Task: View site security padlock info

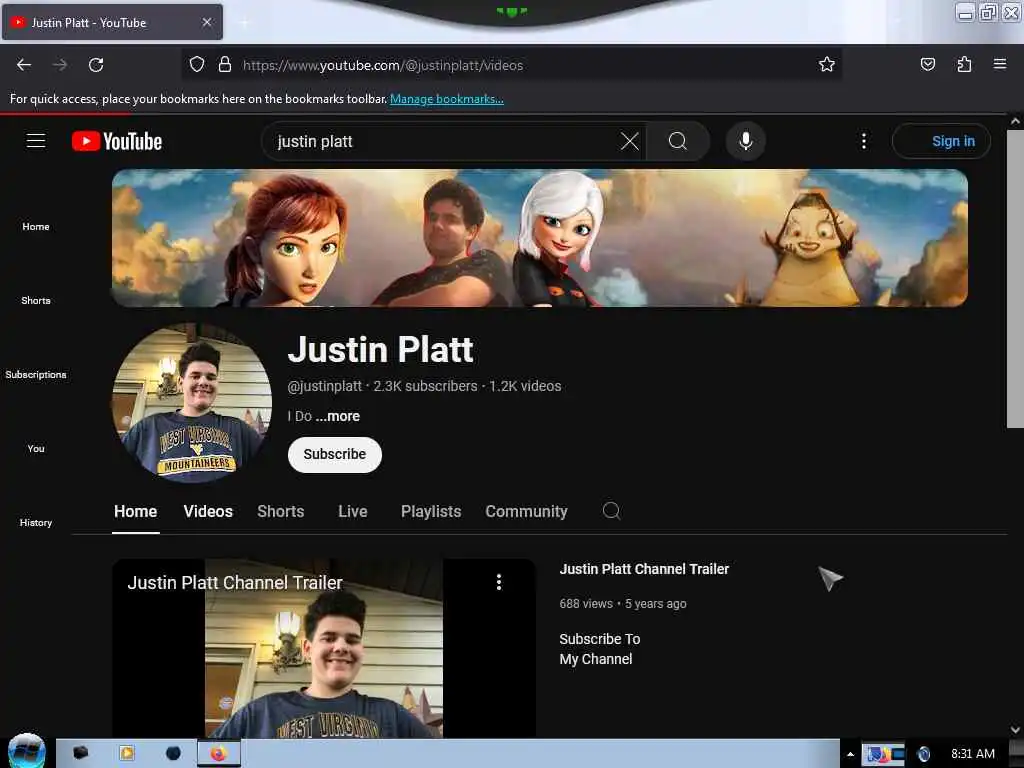Action: 225,65
